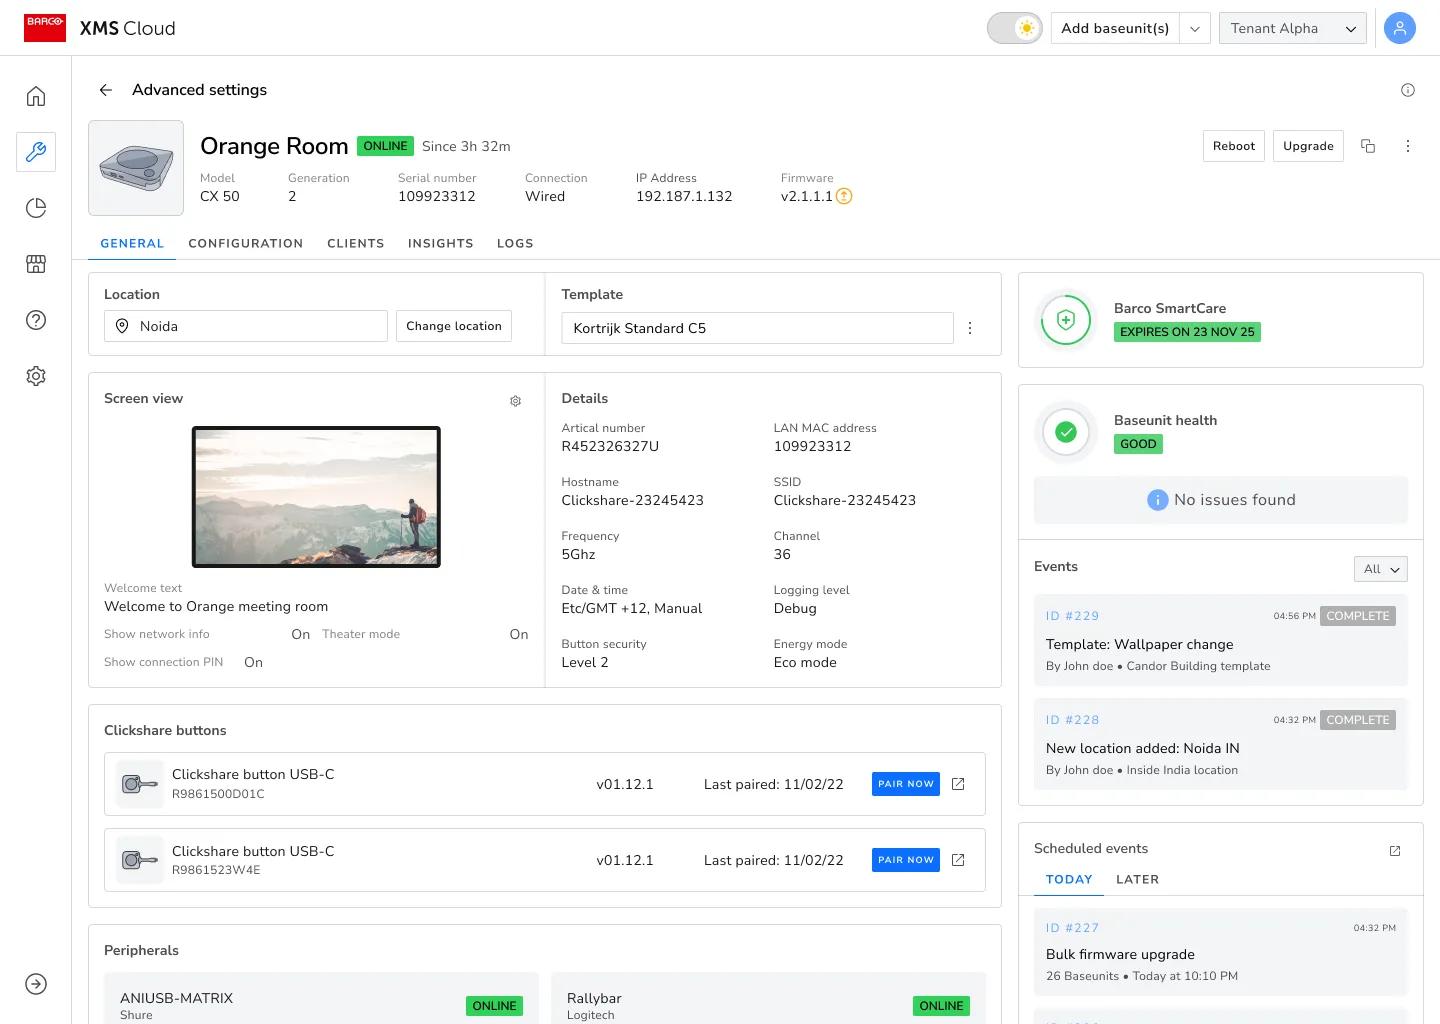Click the serial number 109923312 in header
Image resolution: width=1440 pixels, height=1024 pixels.
[437, 196]
